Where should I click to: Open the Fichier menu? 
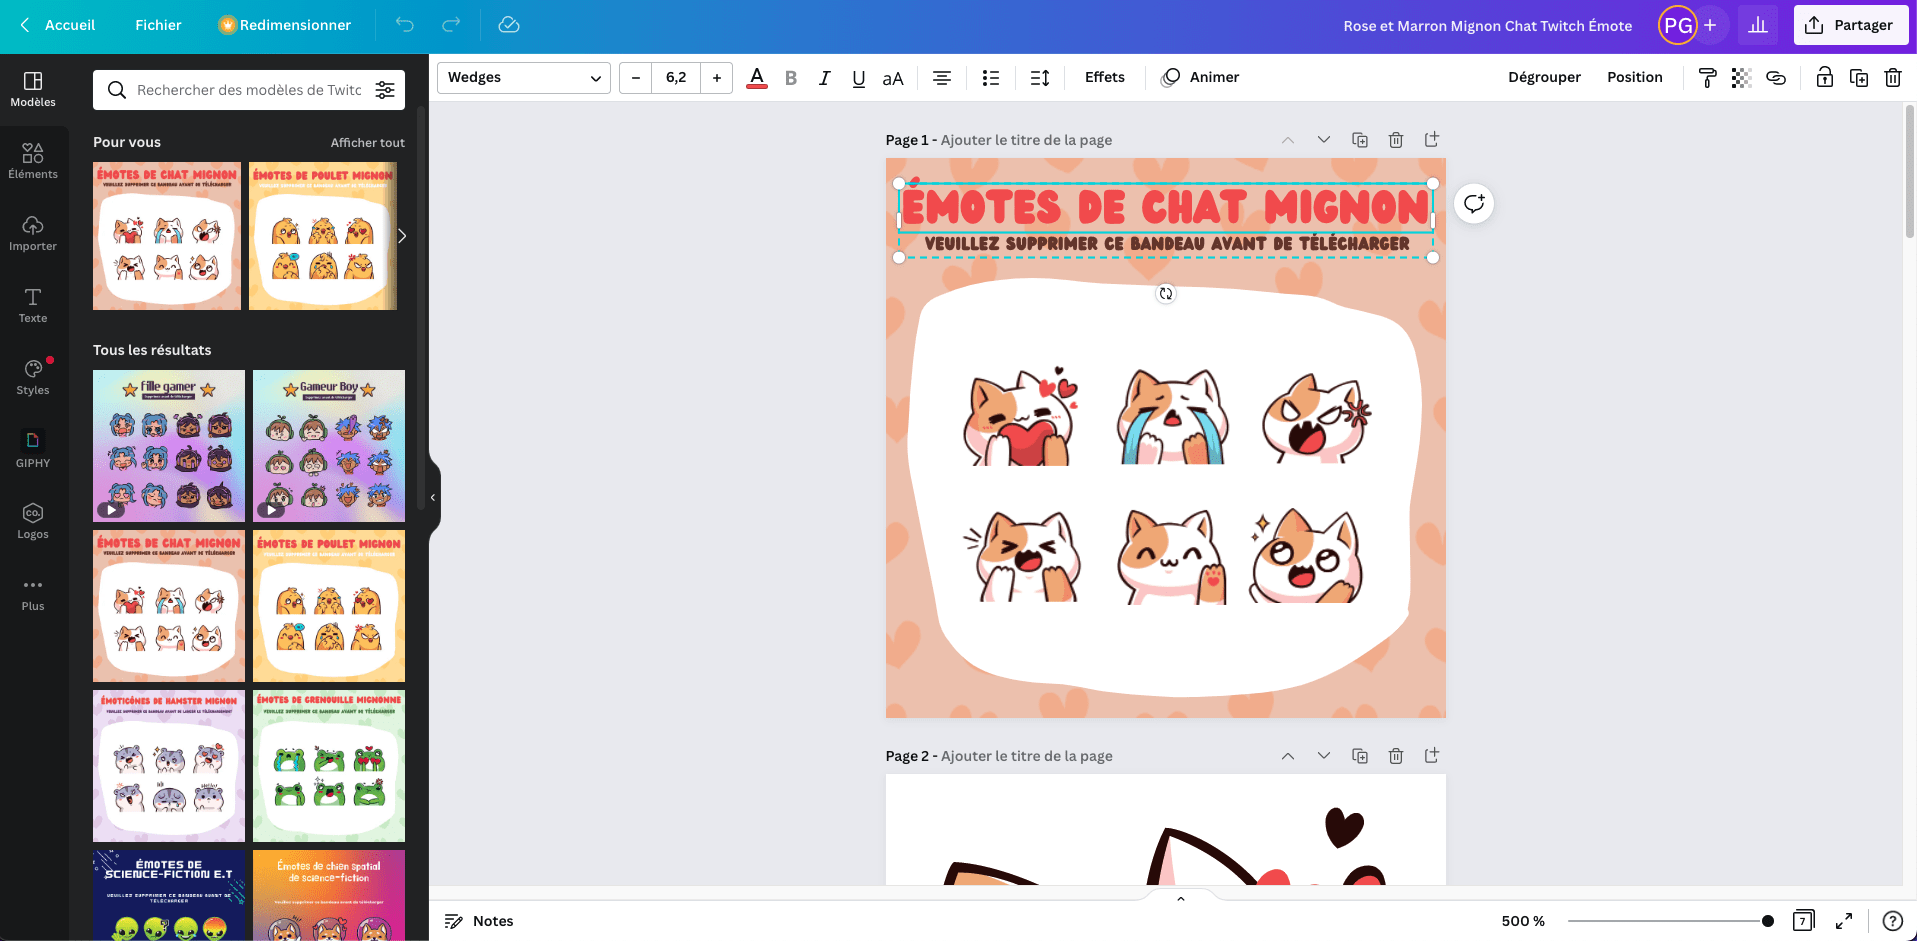pos(158,25)
